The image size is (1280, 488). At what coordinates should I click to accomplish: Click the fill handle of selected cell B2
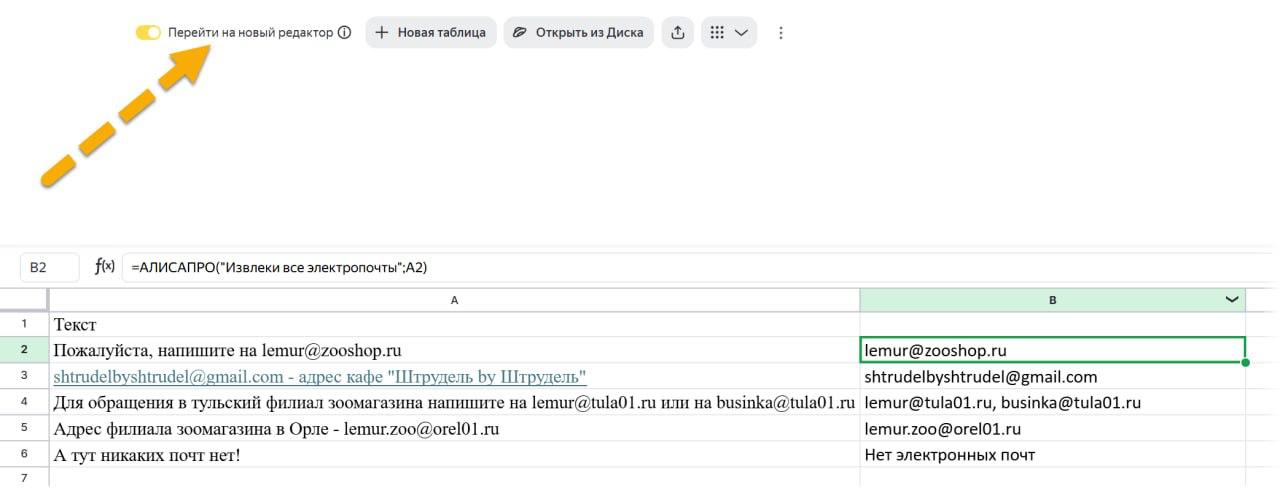click(1245, 362)
